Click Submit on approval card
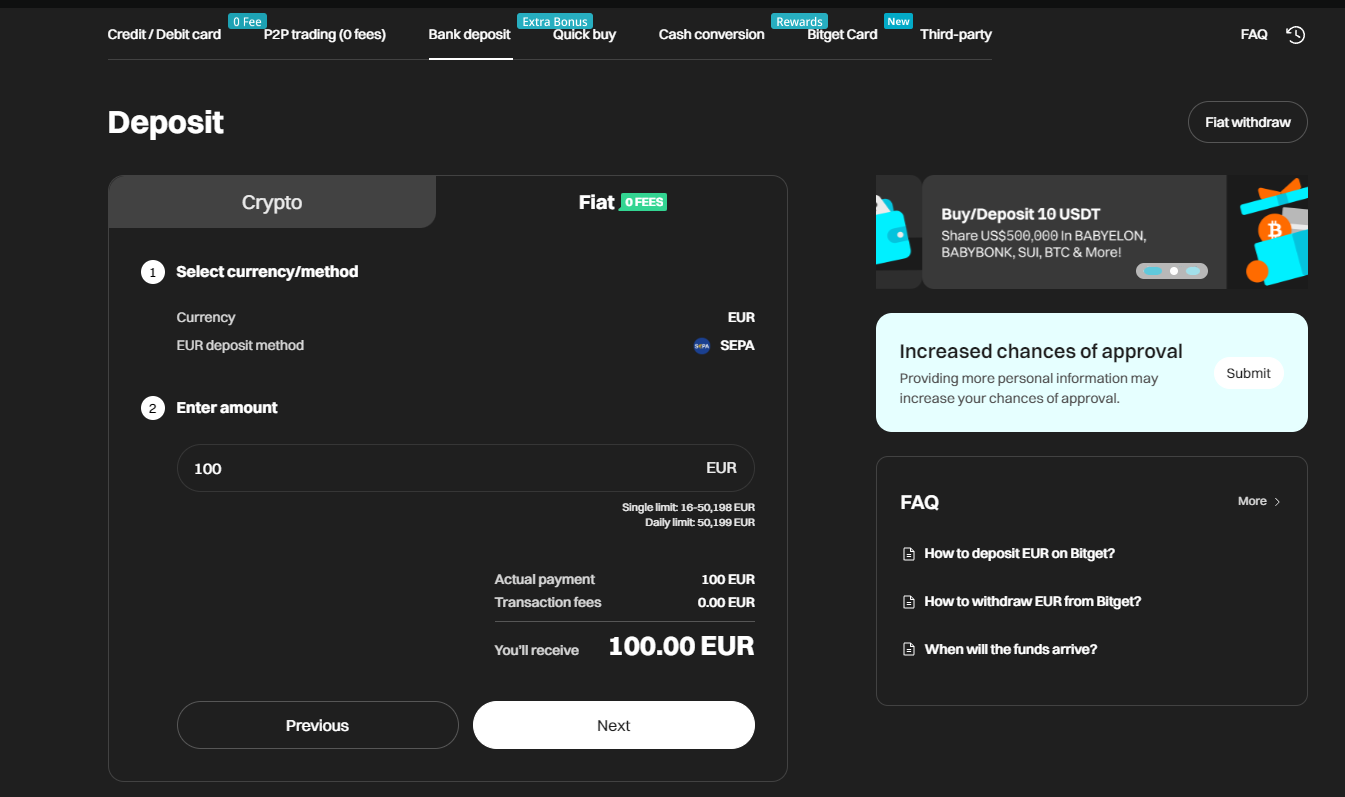 (1248, 373)
